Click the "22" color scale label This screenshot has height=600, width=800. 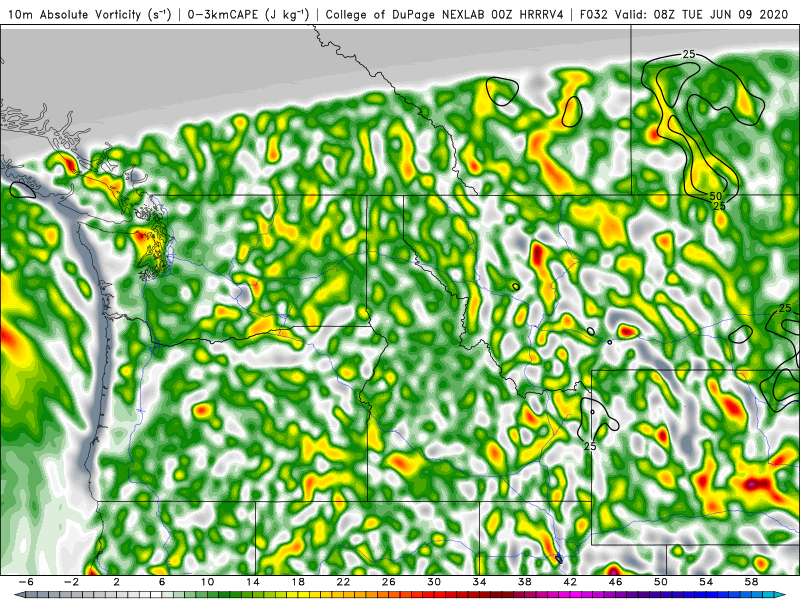click(x=343, y=582)
